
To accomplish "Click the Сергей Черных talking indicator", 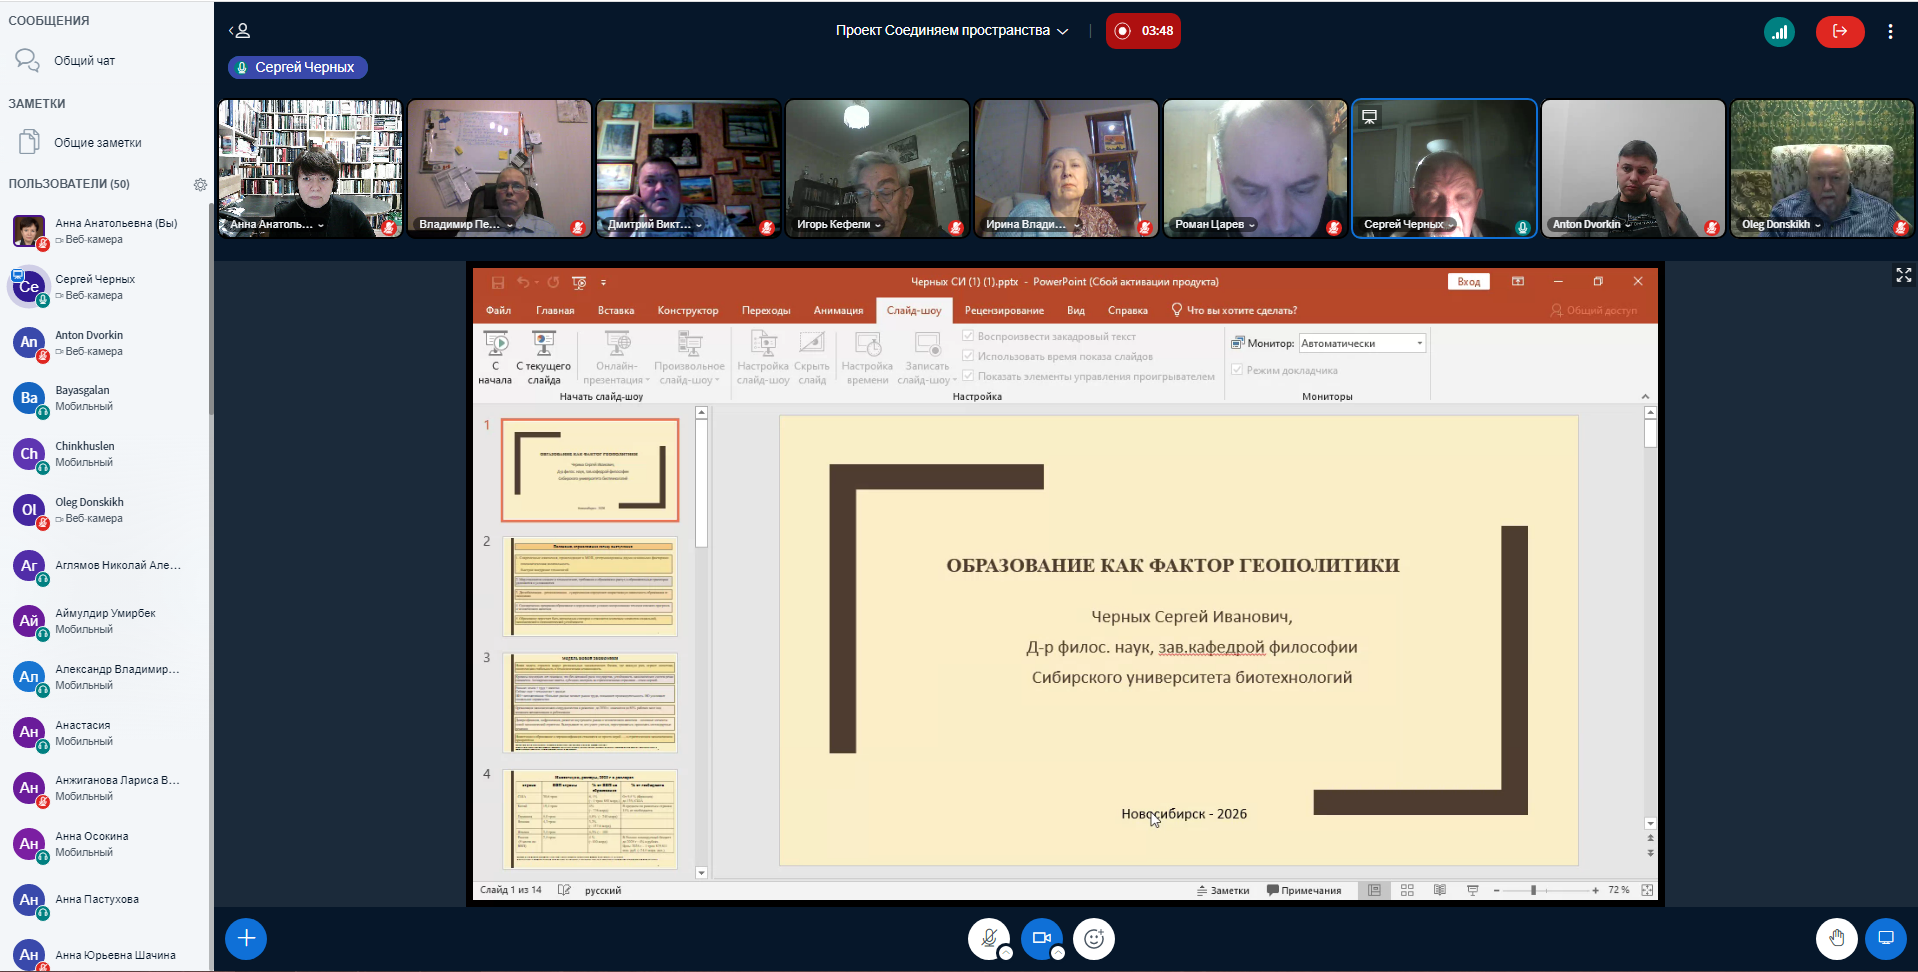I will (297, 67).
